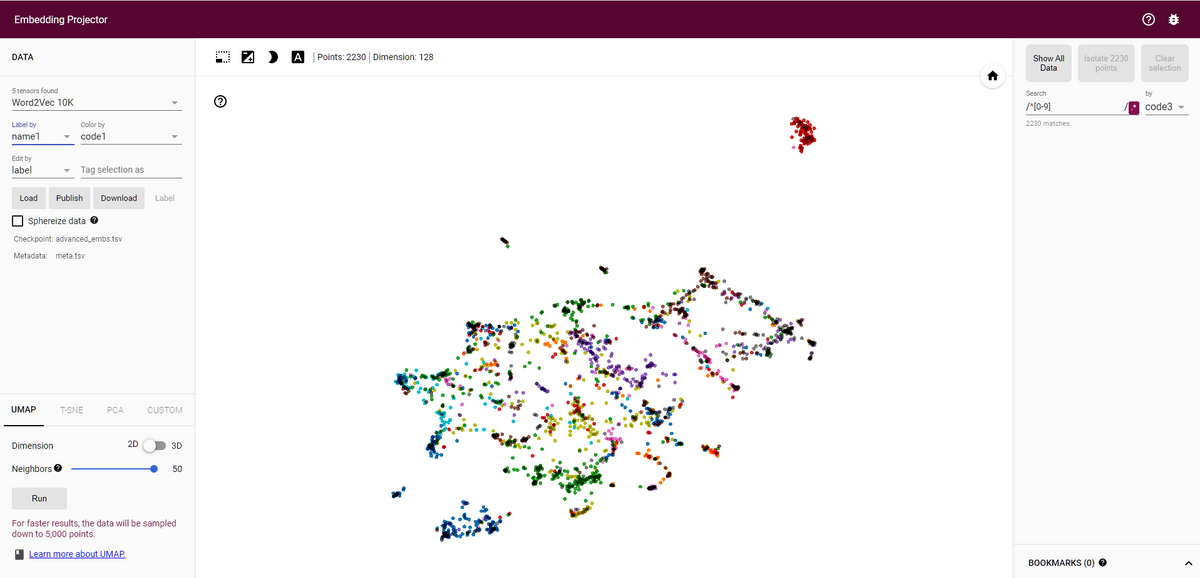Click the Neighbors help icon
1200x578 pixels.
[x=58, y=468]
